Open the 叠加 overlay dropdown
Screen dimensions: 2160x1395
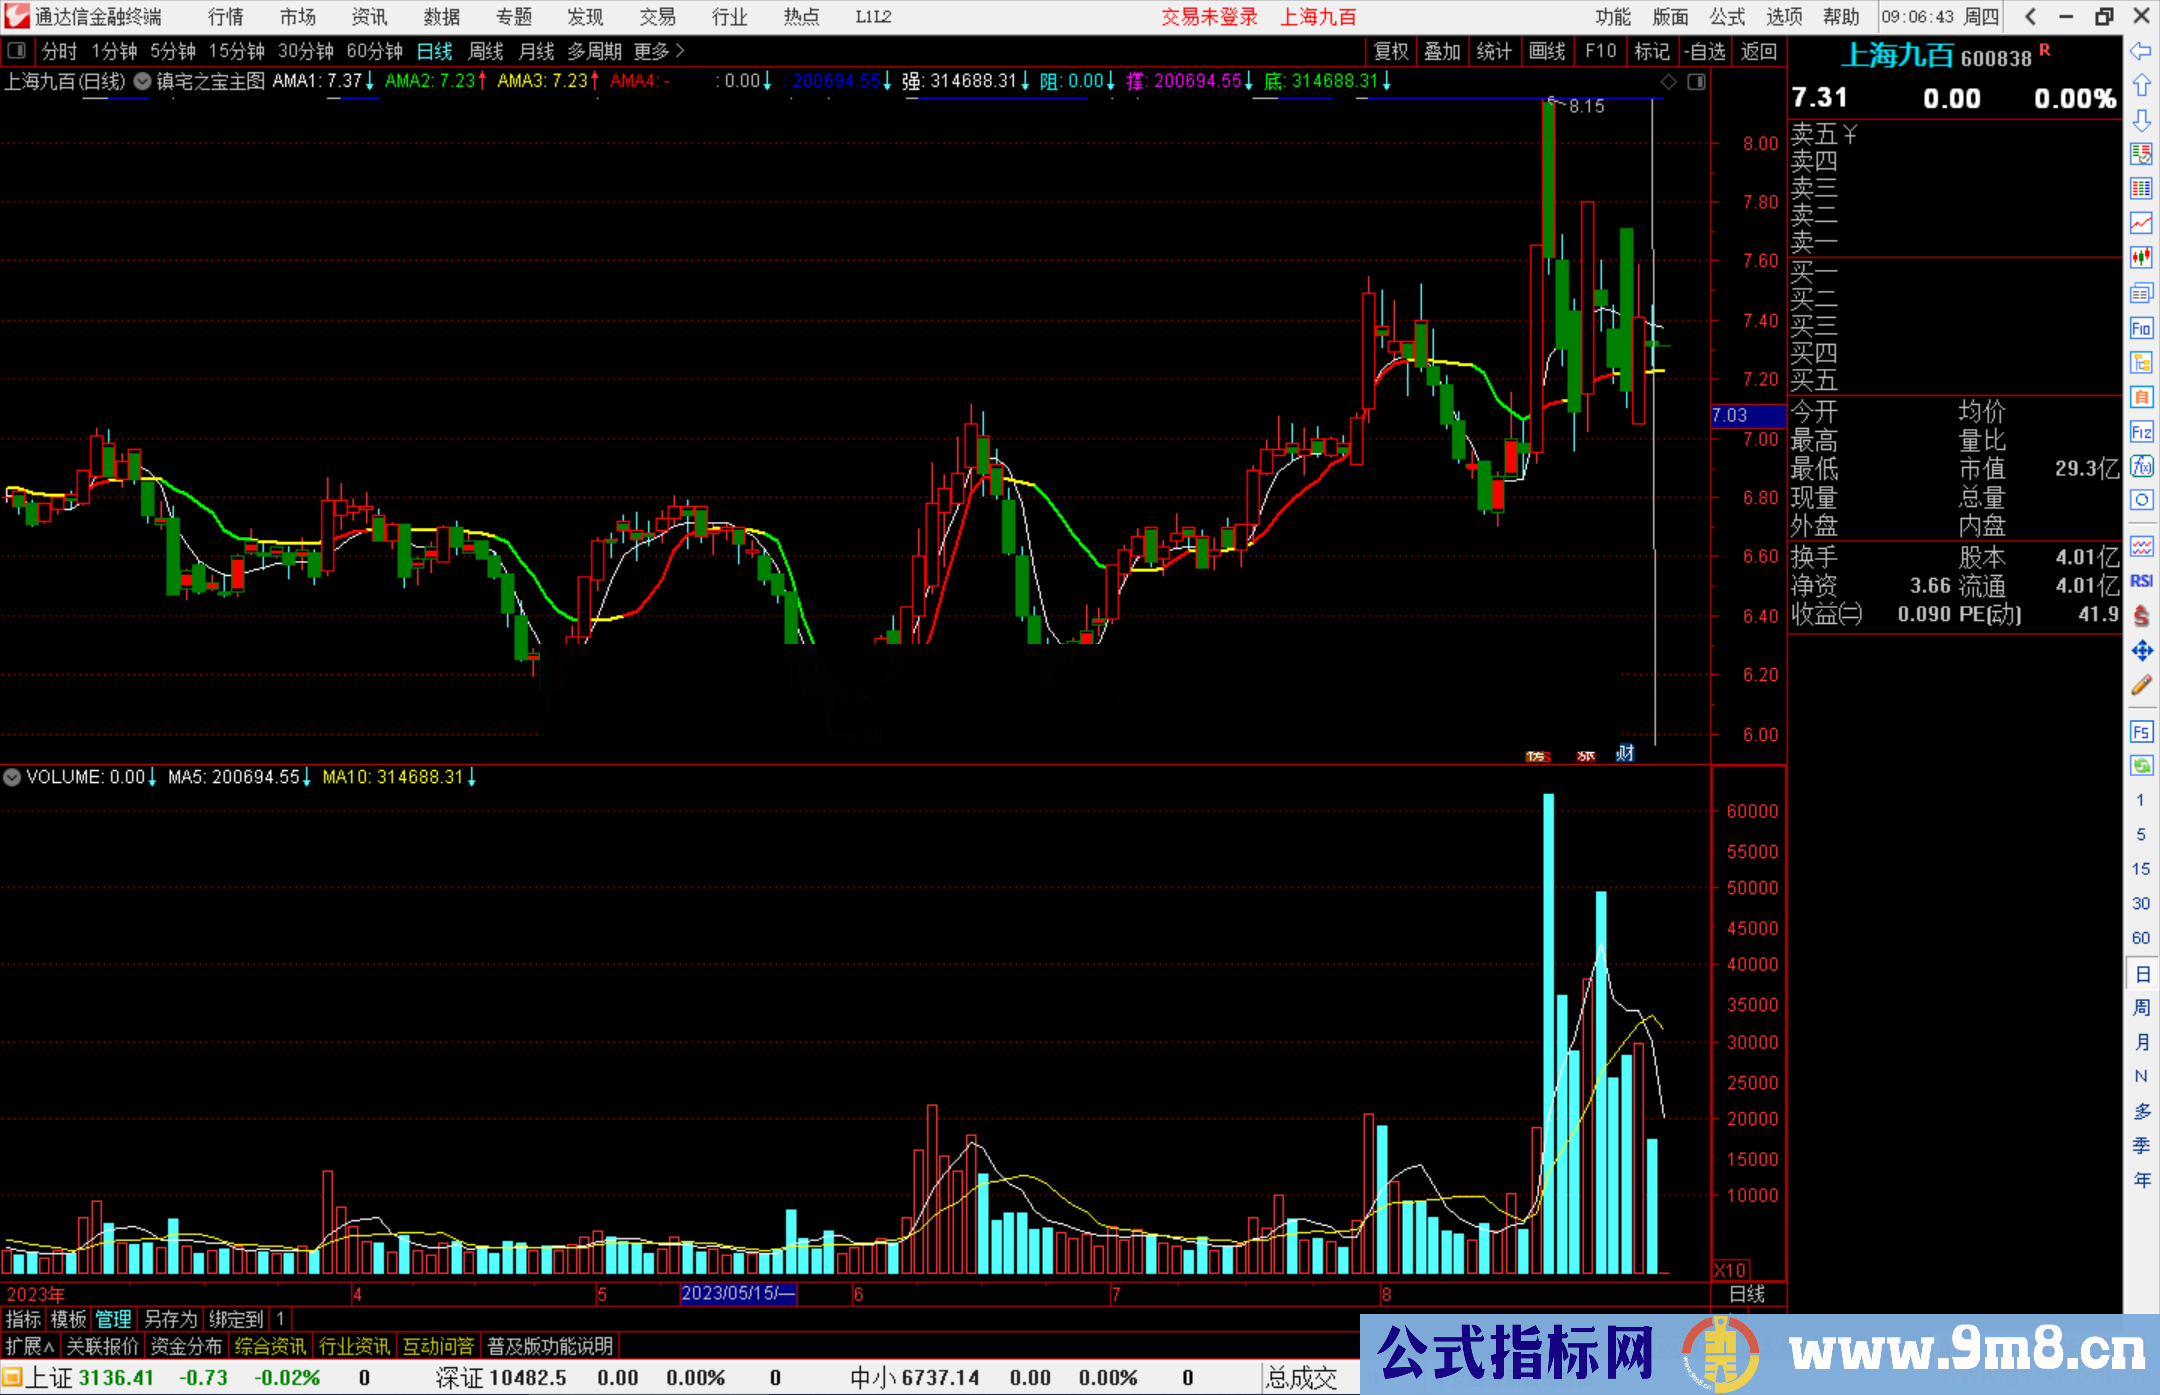tap(1443, 51)
